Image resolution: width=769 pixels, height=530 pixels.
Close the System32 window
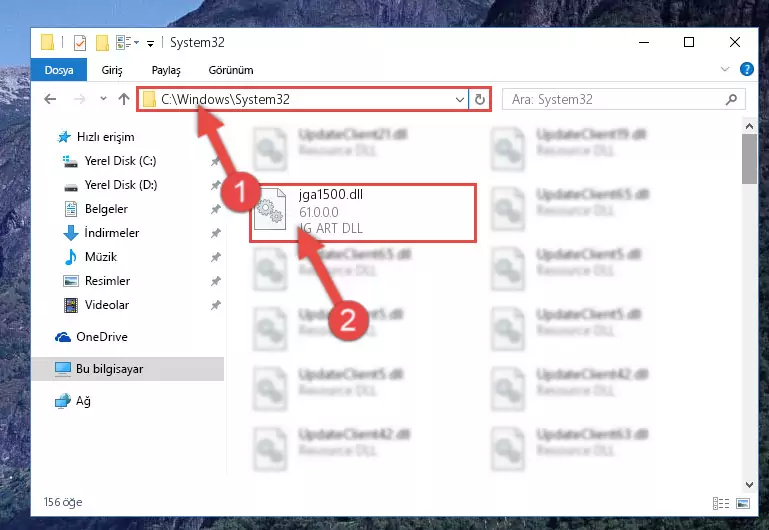(734, 43)
